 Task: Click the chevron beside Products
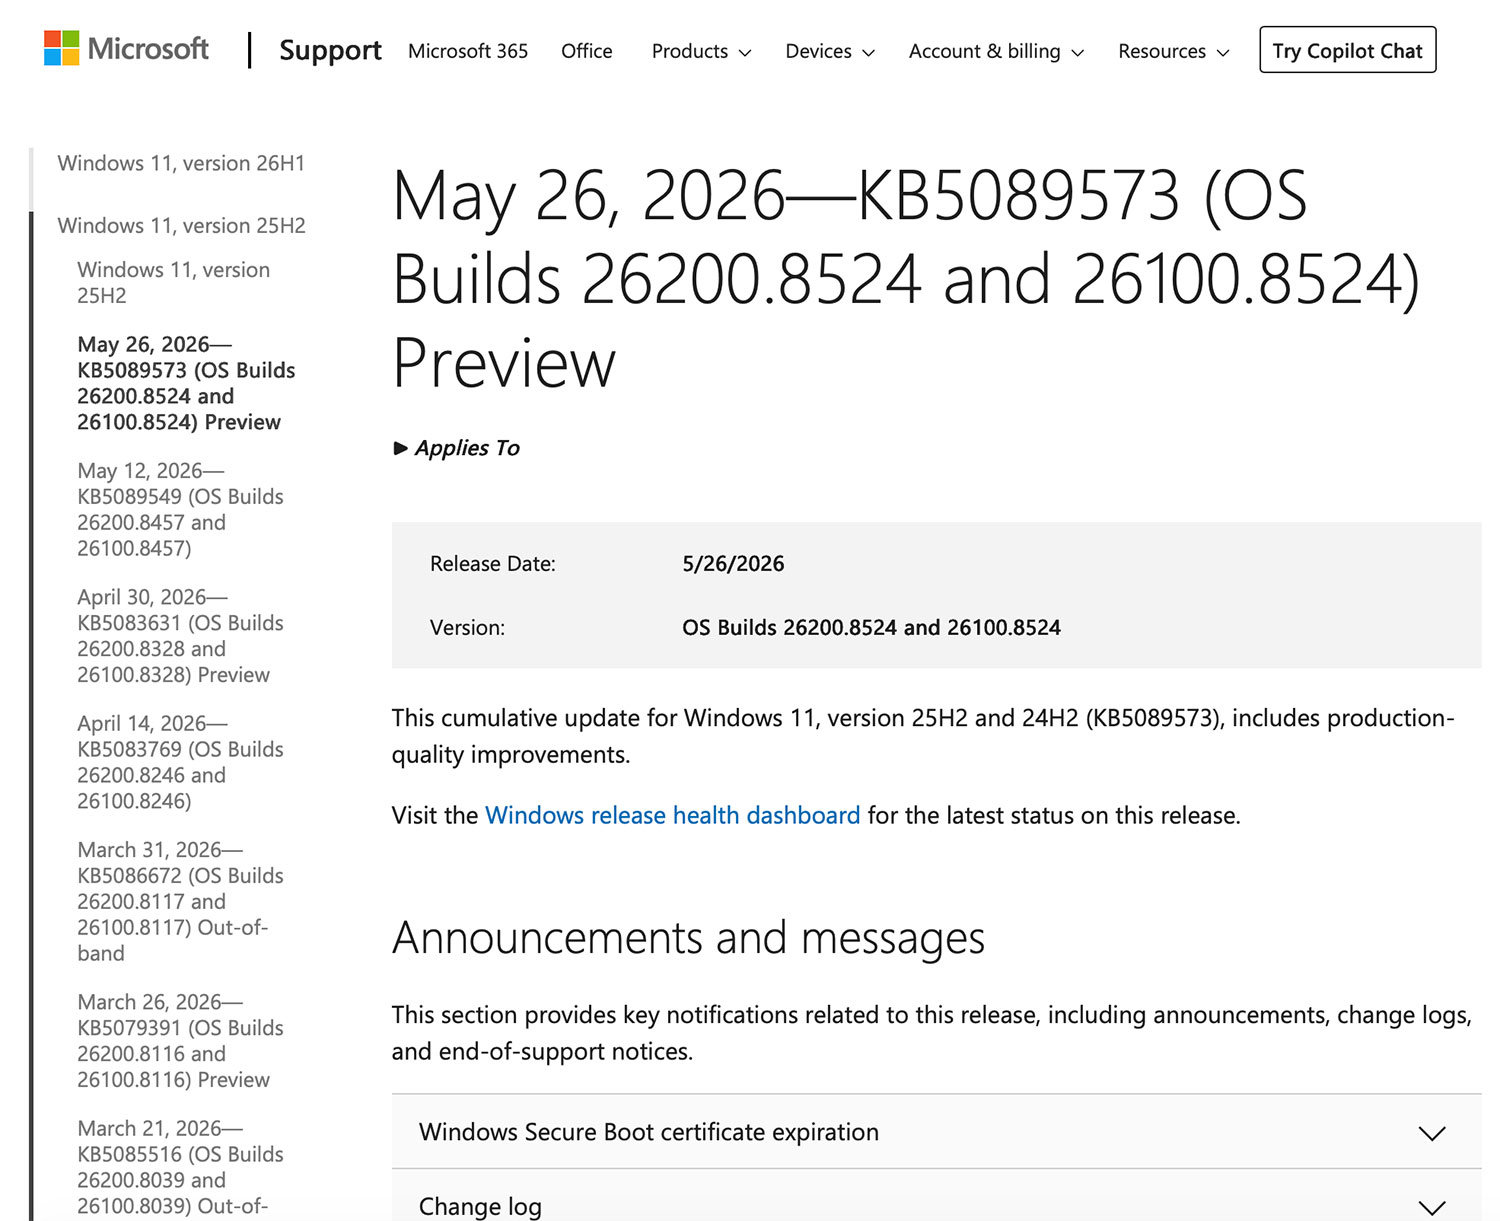click(744, 53)
